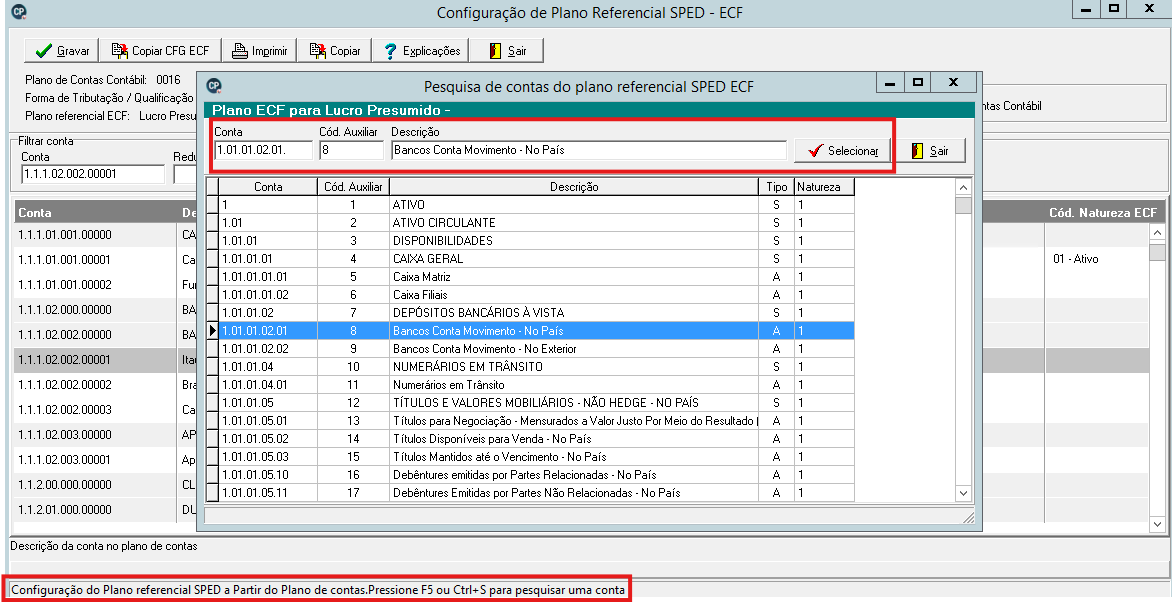Focus the Filtrar conta Conta field
Image resolution: width=1172 pixels, height=602 pixels.
pos(93,173)
